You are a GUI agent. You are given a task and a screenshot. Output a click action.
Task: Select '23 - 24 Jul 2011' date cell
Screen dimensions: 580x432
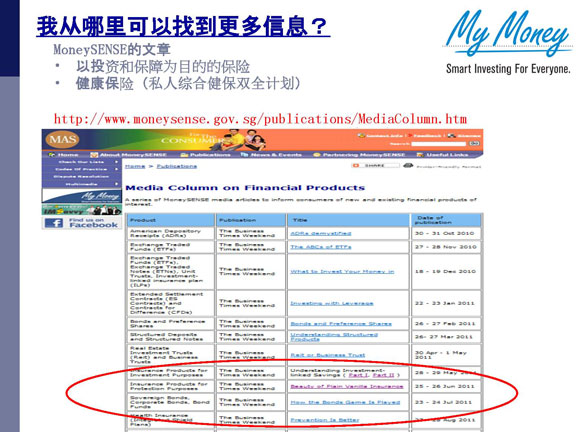(446, 402)
